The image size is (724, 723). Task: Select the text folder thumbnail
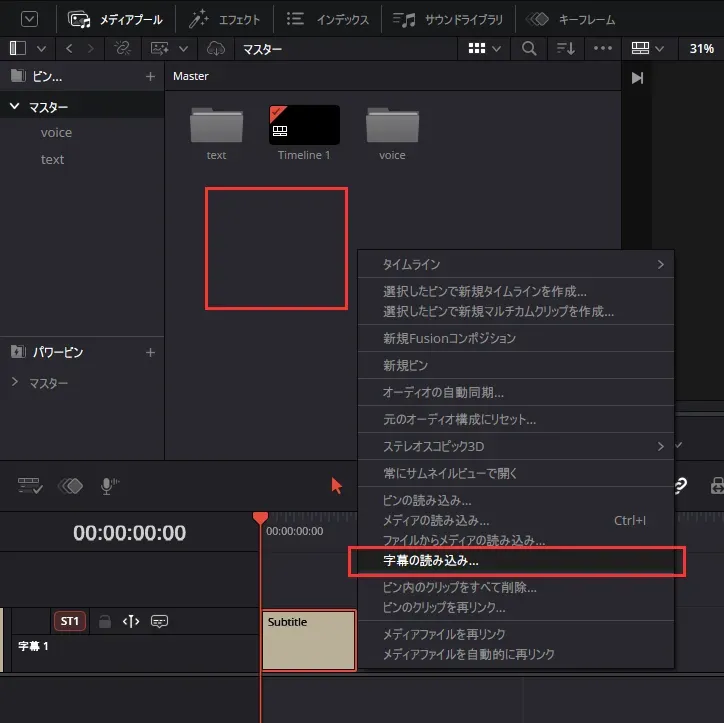pyautogui.click(x=216, y=125)
